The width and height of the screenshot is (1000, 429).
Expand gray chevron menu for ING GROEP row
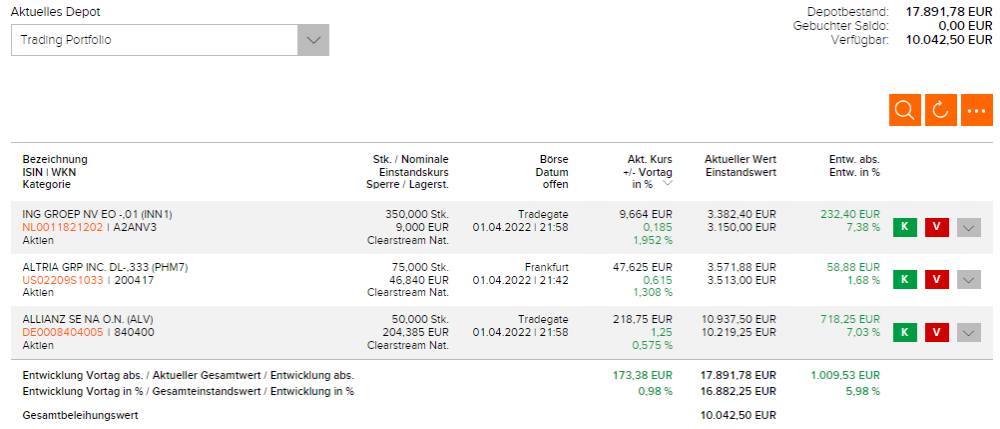pos(968,227)
